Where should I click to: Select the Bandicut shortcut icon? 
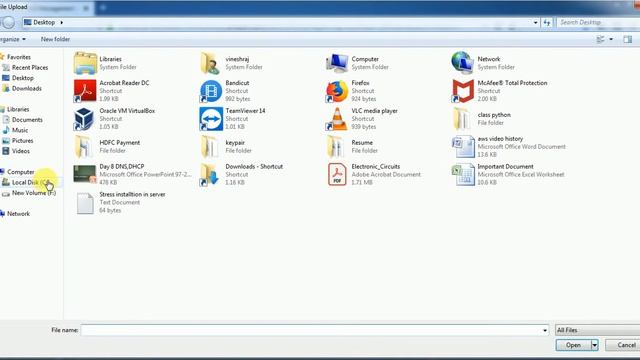coord(211,91)
